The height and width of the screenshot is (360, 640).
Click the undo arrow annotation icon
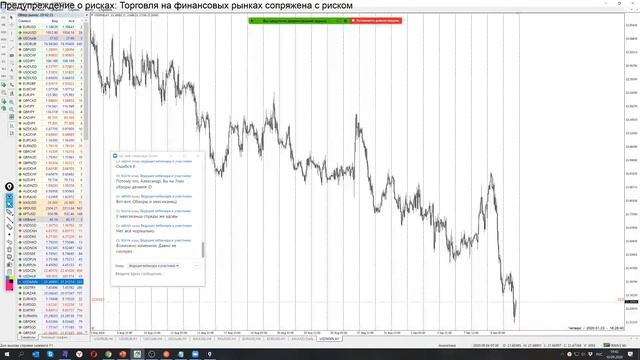tap(9, 242)
